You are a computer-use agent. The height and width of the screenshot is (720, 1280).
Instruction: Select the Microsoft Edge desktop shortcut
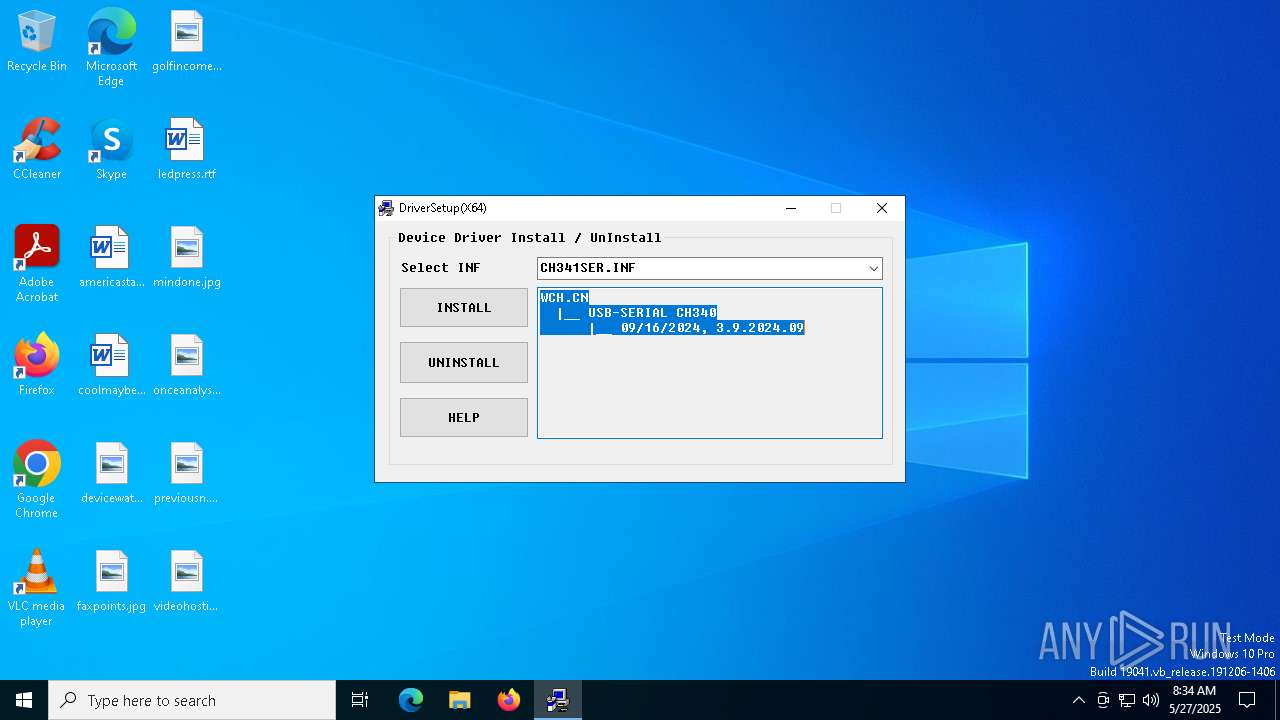[111, 47]
